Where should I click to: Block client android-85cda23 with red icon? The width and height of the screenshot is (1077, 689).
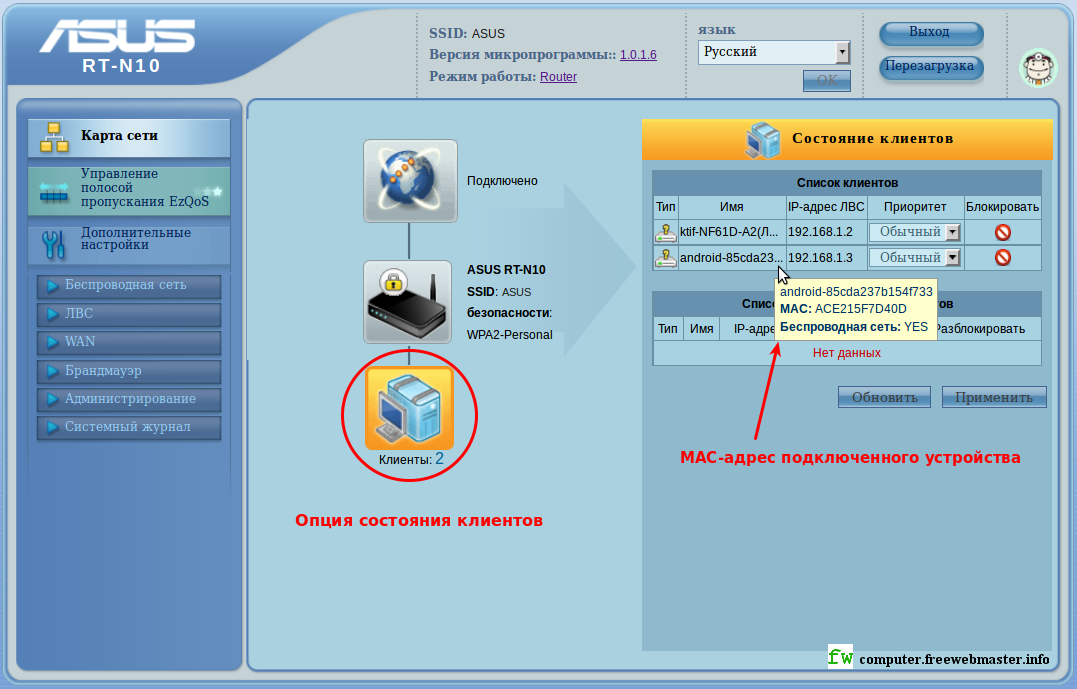point(1003,258)
